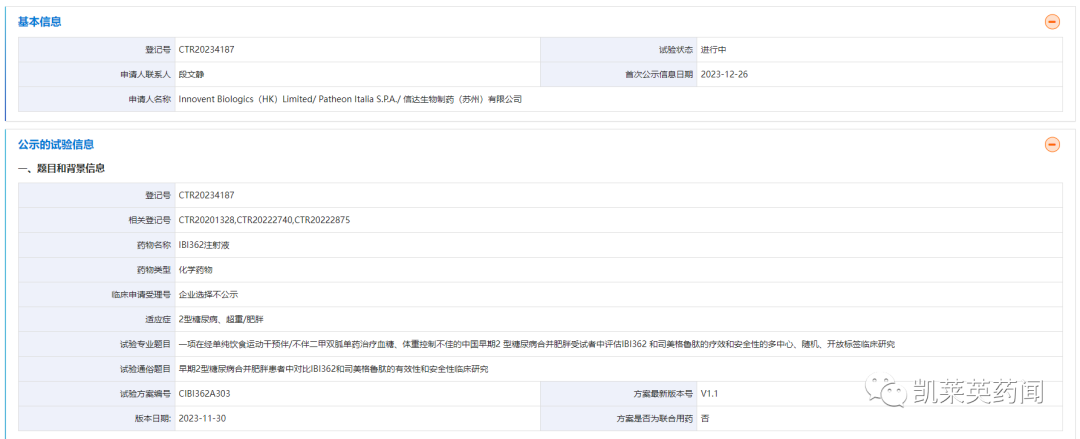1080x439 pixels.
Task: Click the indication 2型糖尿病、超重/肥胖
Action: [x=221, y=319]
